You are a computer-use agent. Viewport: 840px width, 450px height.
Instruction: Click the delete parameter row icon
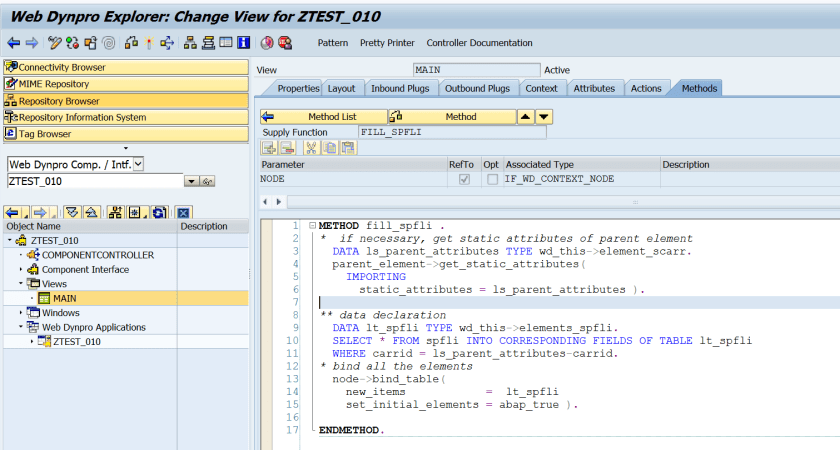pyautogui.click(x=286, y=148)
